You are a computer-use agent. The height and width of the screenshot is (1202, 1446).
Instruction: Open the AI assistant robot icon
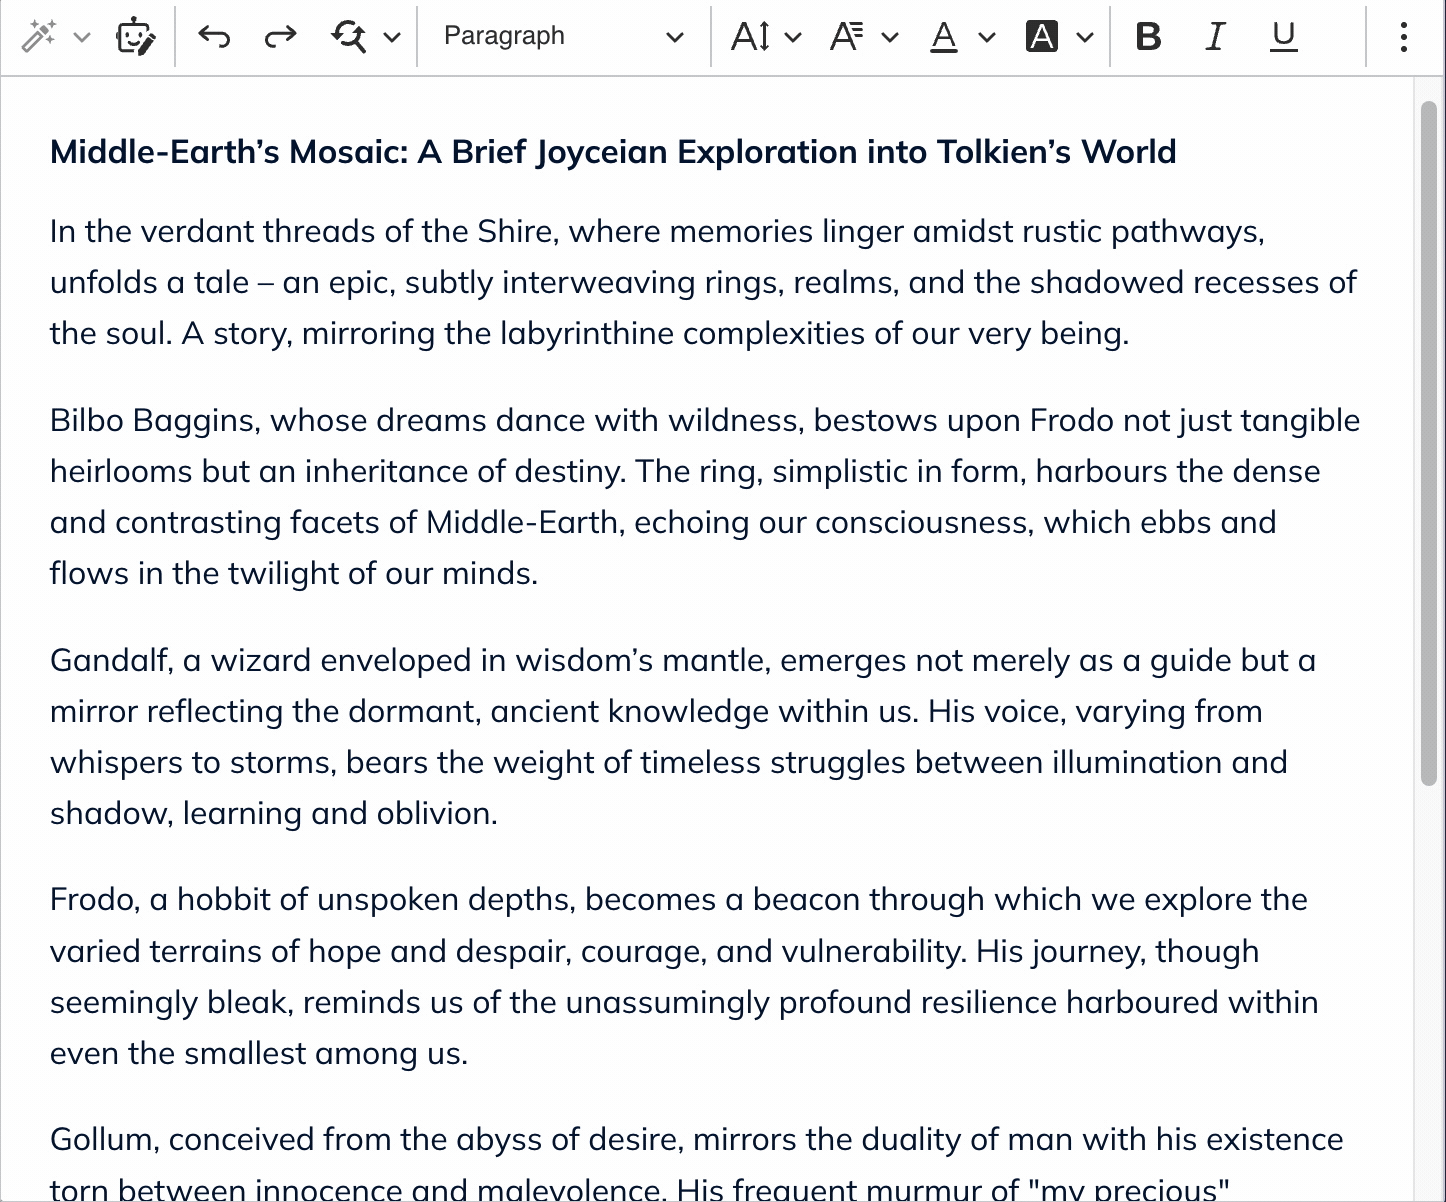tap(135, 37)
